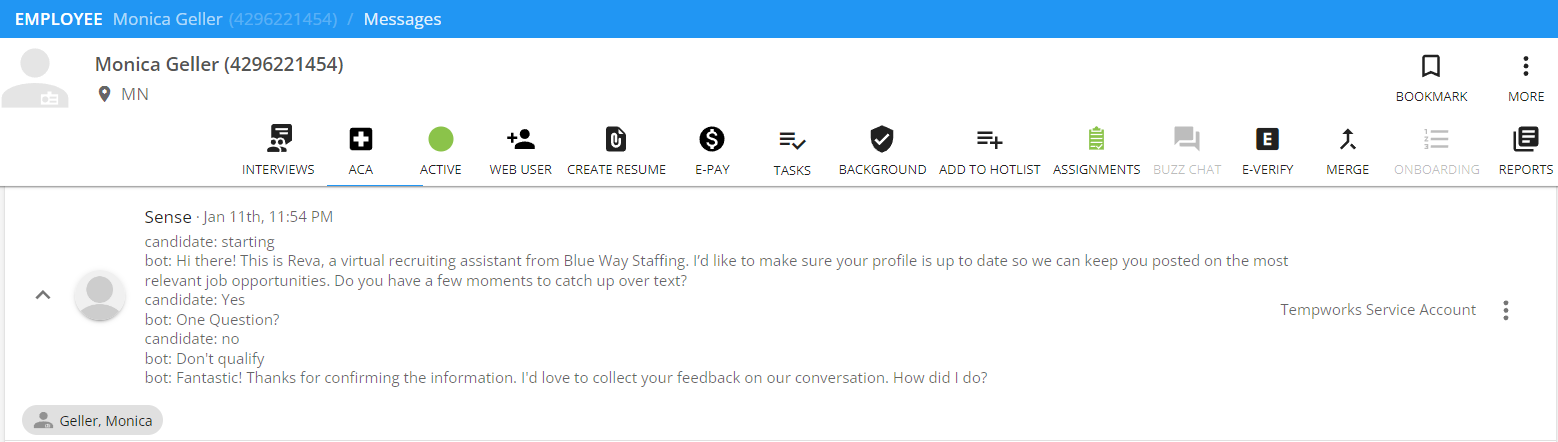Open Web User account icon
The image size is (1558, 442).
520,140
